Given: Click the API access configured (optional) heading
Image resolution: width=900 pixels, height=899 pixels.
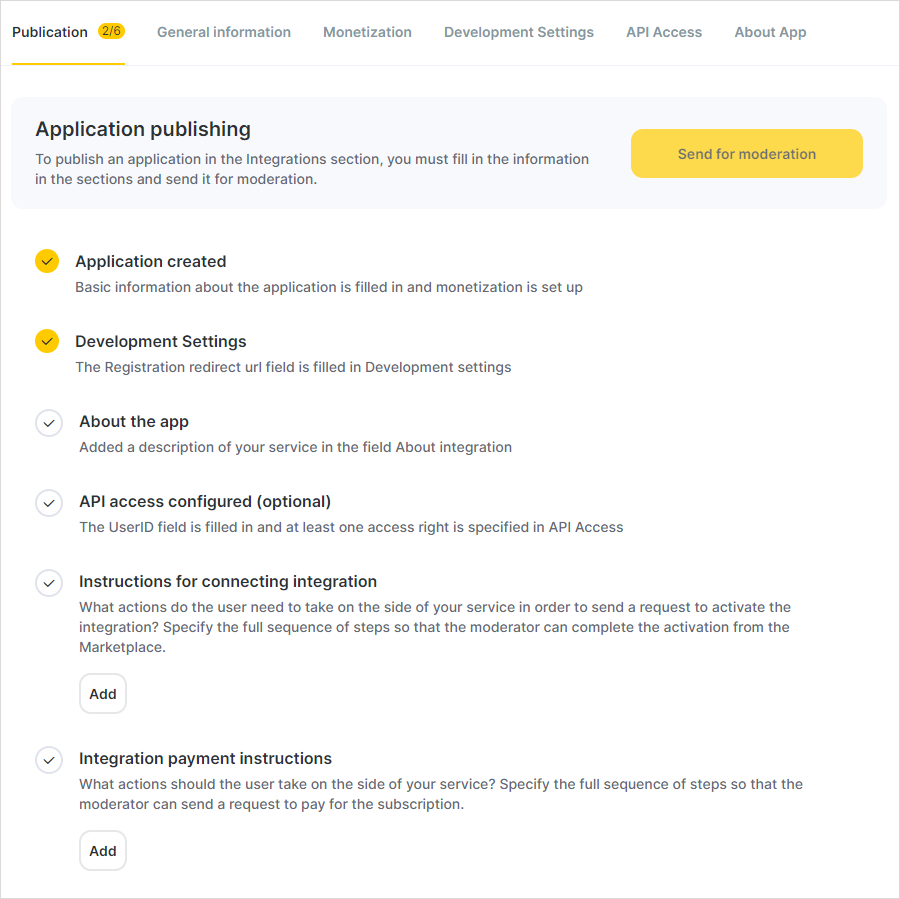Looking at the screenshot, I should (205, 501).
